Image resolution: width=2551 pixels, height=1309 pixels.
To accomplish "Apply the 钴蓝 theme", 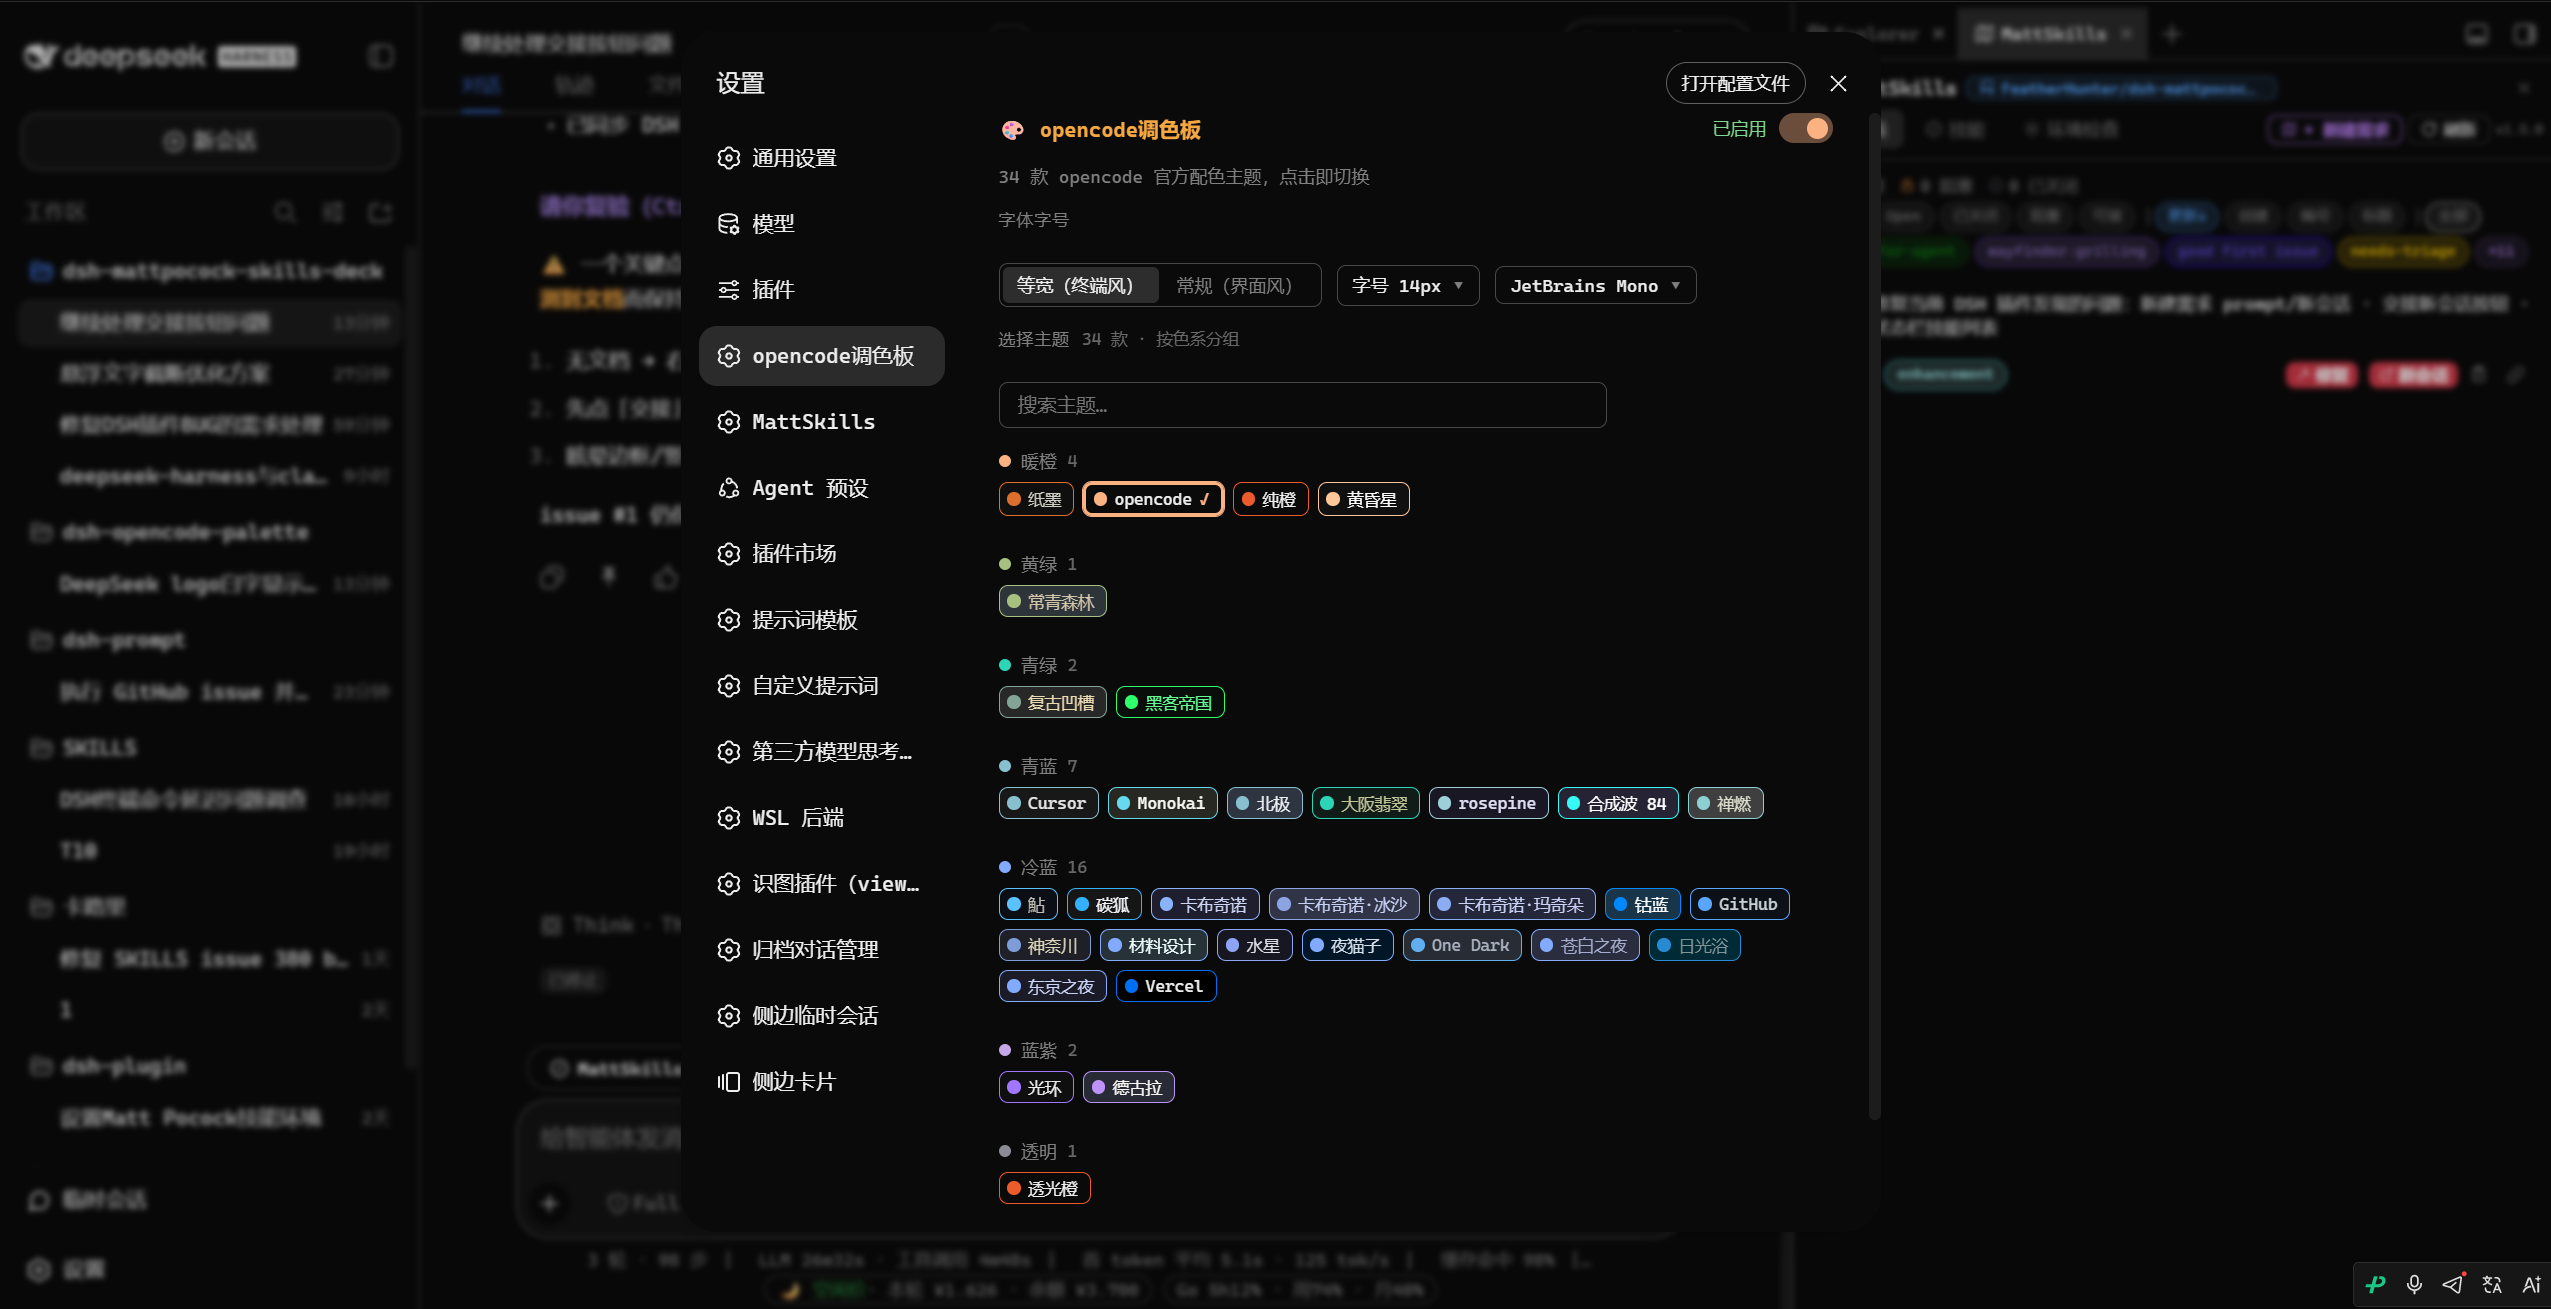I will (x=1643, y=905).
